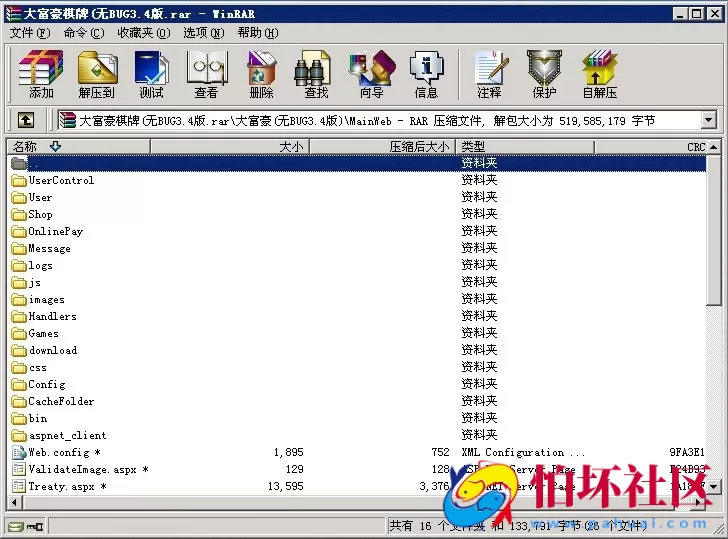The image size is (728, 539).
Task: Select the OnlinePay folder icon
Action: click(x=19, y=231)
